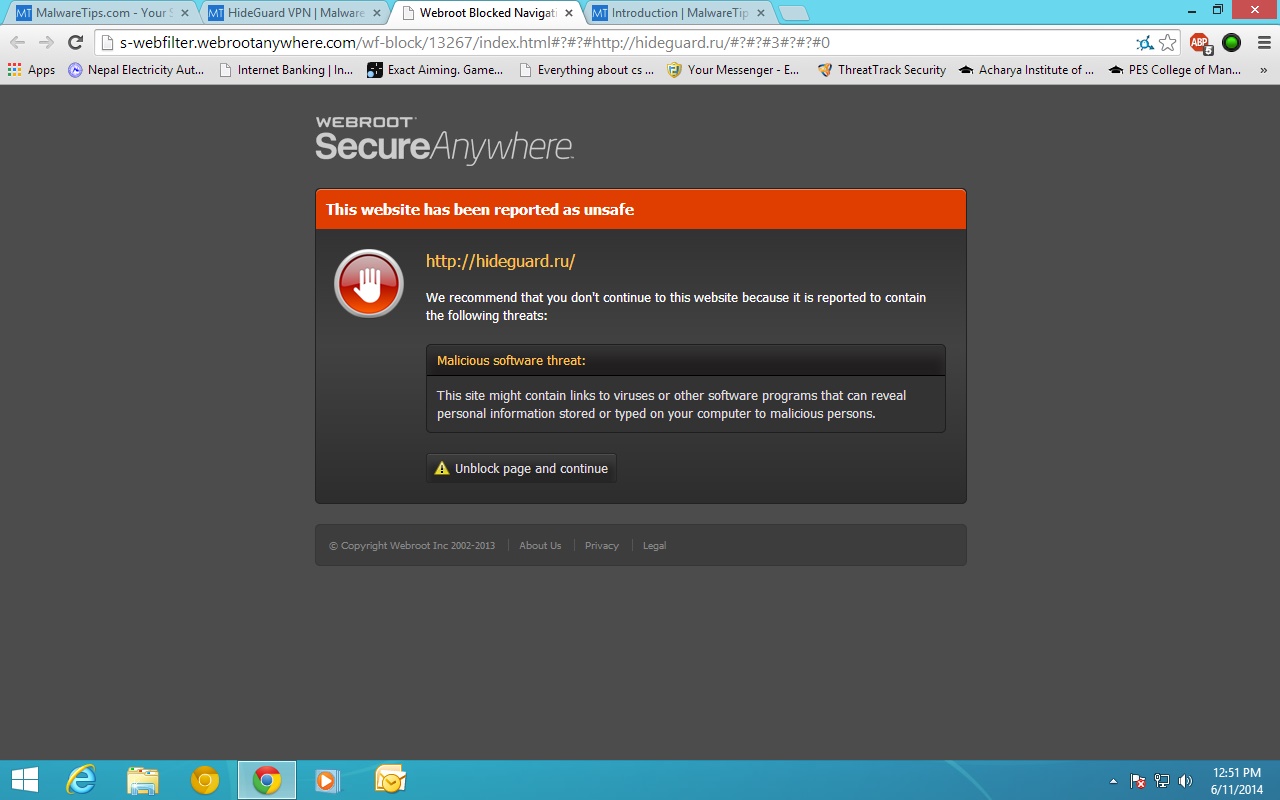
Task: Click the red stop-hand warning icon
Action: [x=369, y=283]
